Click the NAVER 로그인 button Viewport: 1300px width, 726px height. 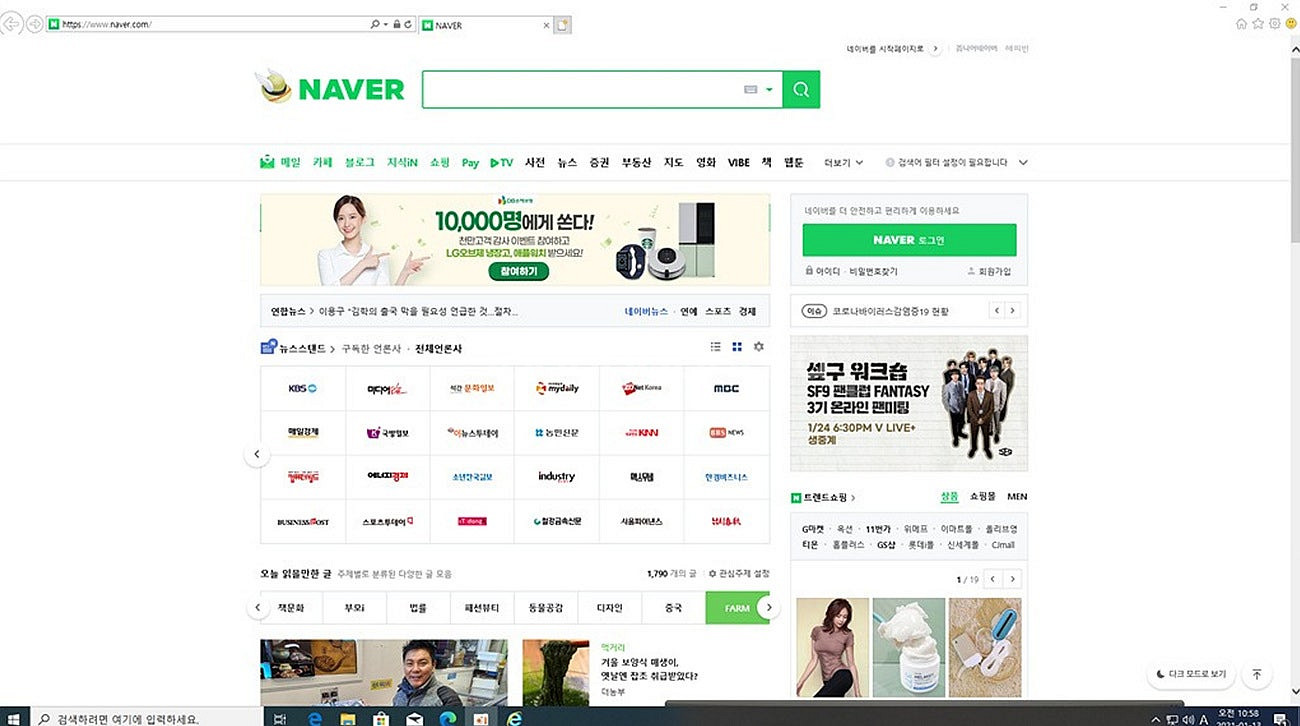909,240
